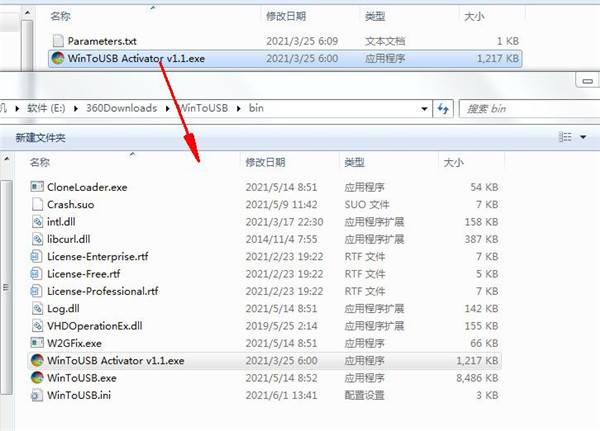Click the SUO 文件 type cell
Screen dimensions: 600x431
(x=367, y=204)
